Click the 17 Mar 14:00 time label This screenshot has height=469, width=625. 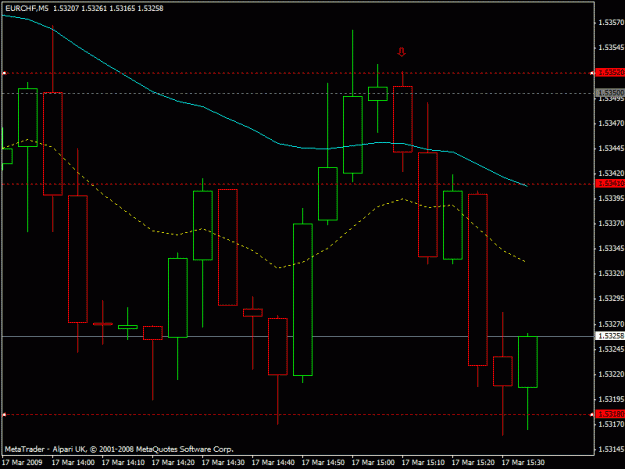pos(73,462)
